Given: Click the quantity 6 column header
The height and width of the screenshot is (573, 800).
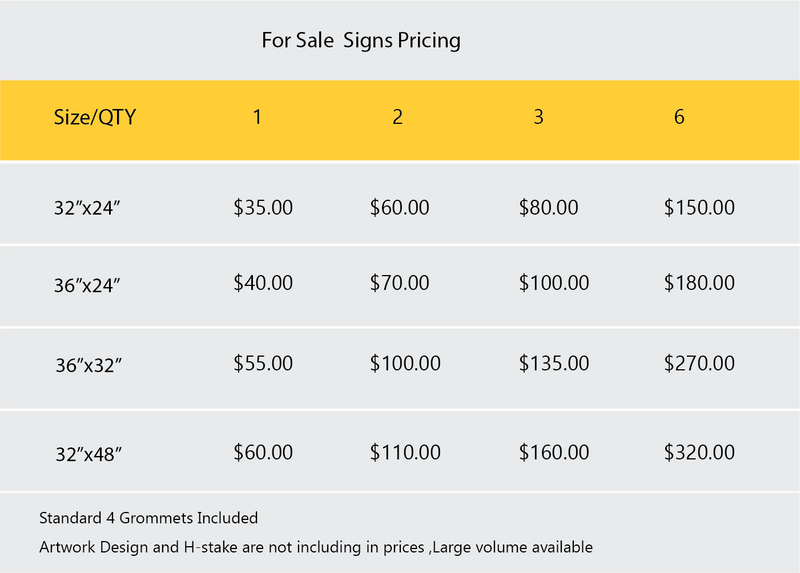Looking at the screenshot, I should 679,116.
